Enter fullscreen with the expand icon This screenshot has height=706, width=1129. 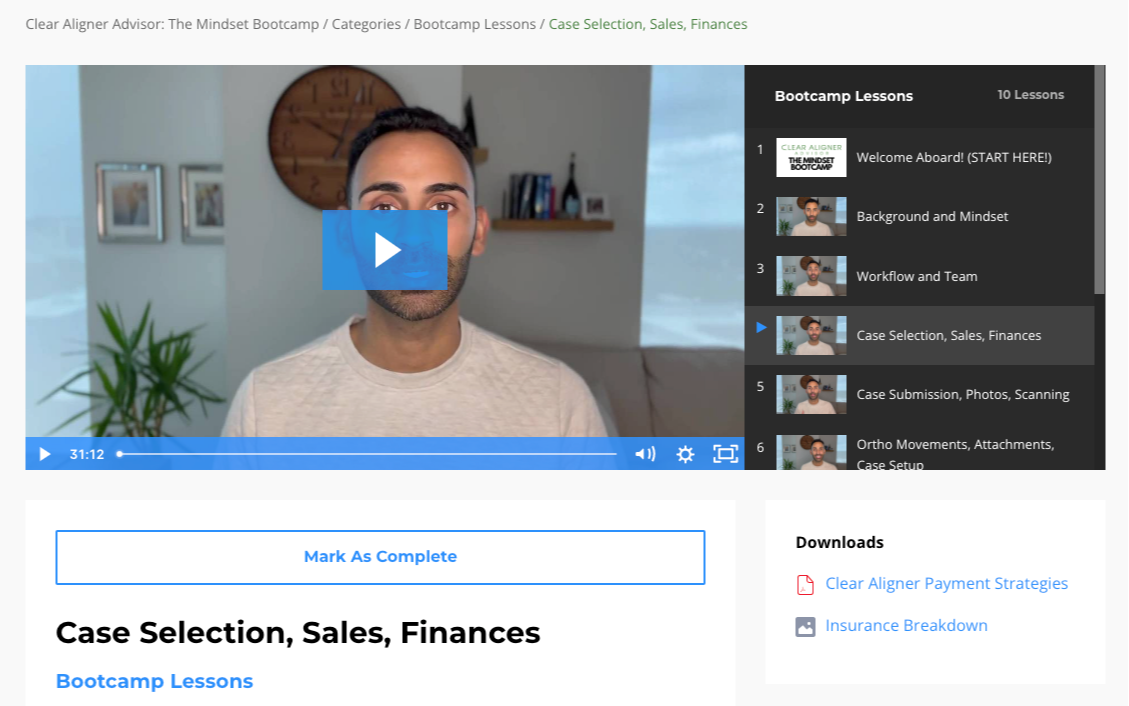click(x=725, y=453)
